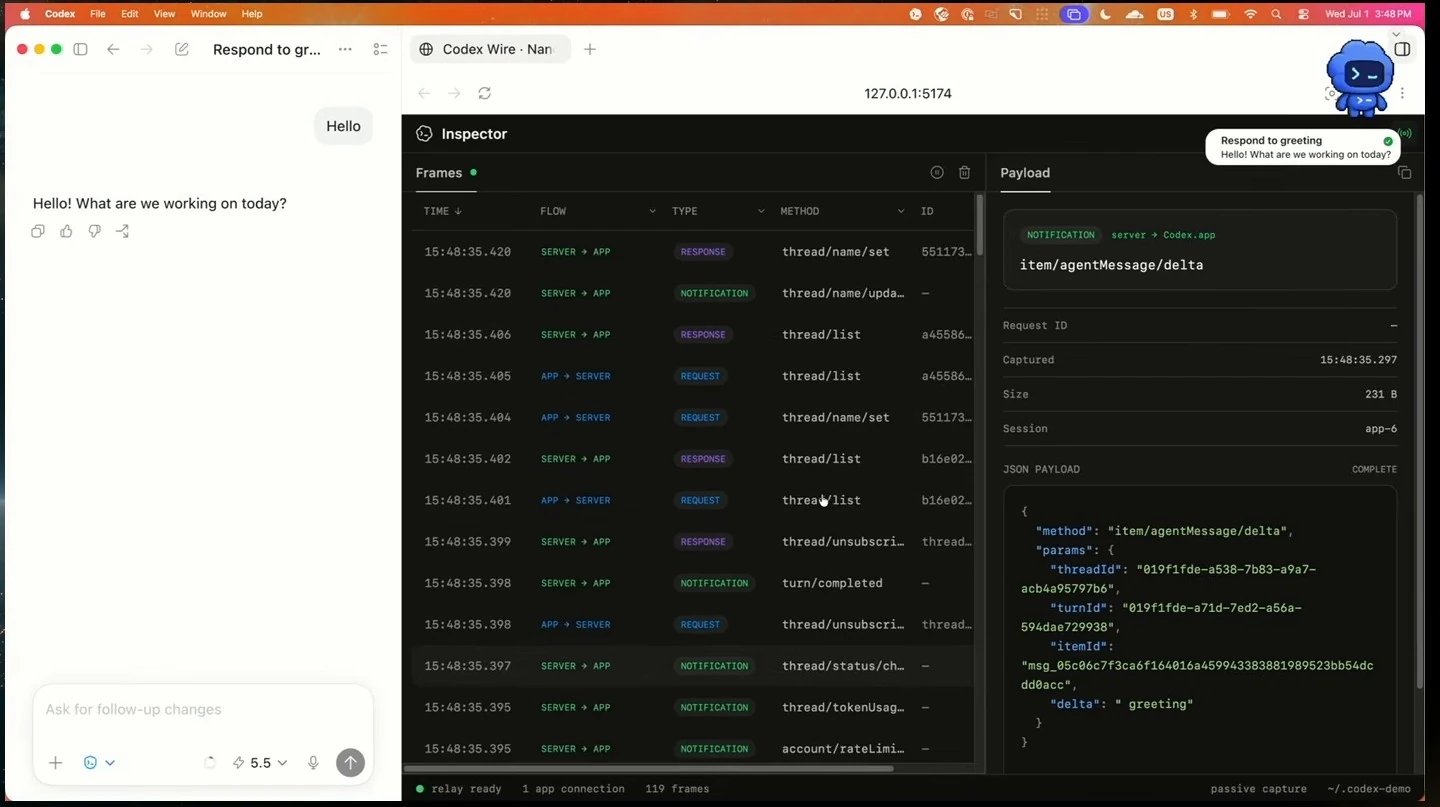Click the frames horizontal scrollbar

(x=649, y=769)
